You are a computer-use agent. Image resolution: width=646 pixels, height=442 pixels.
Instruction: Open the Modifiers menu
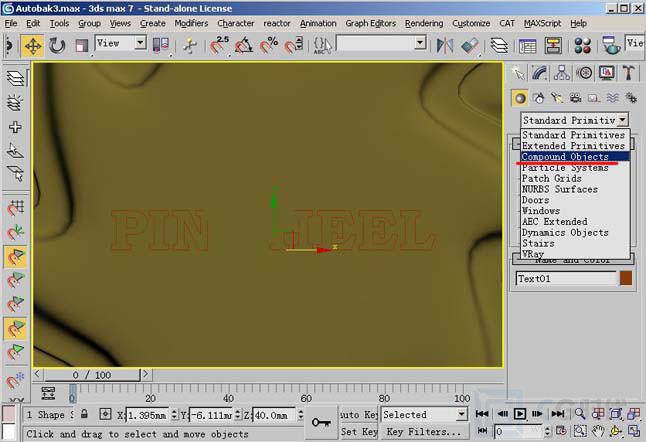(191, 23)
